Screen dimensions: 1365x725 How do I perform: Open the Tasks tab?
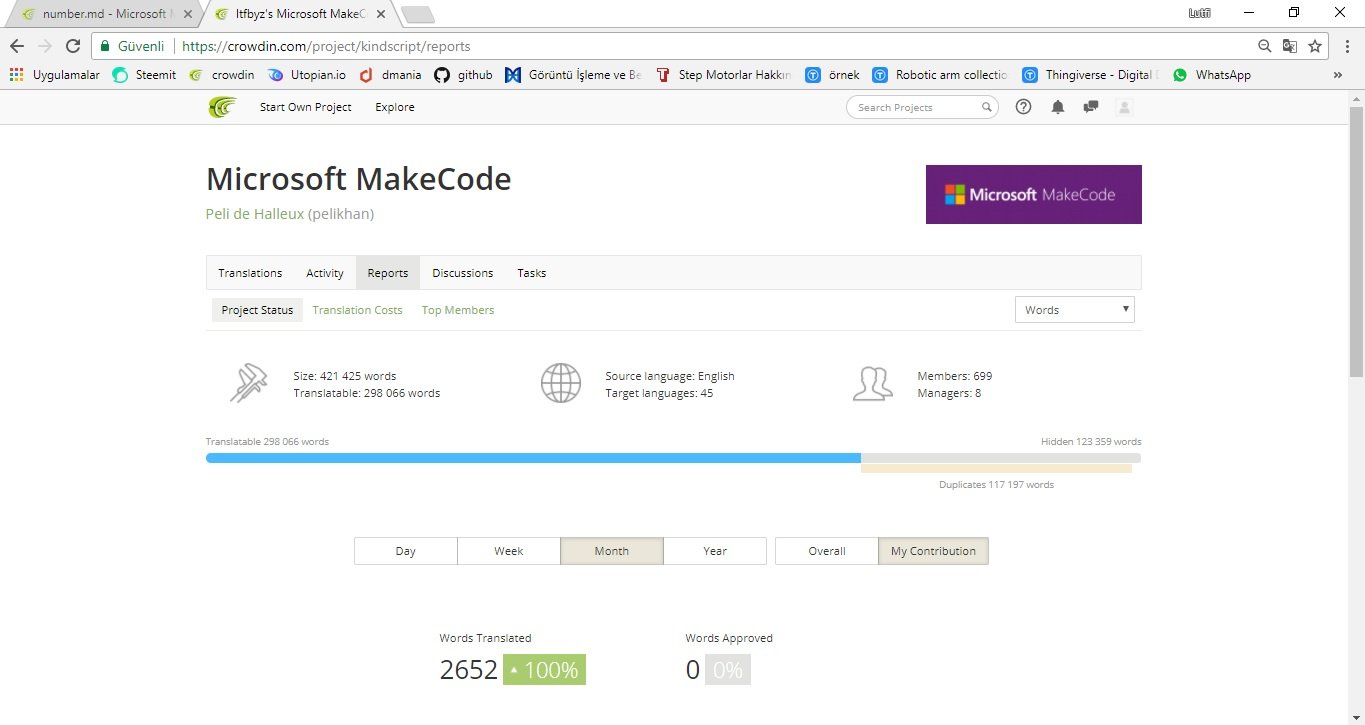[x=532, y=273]
